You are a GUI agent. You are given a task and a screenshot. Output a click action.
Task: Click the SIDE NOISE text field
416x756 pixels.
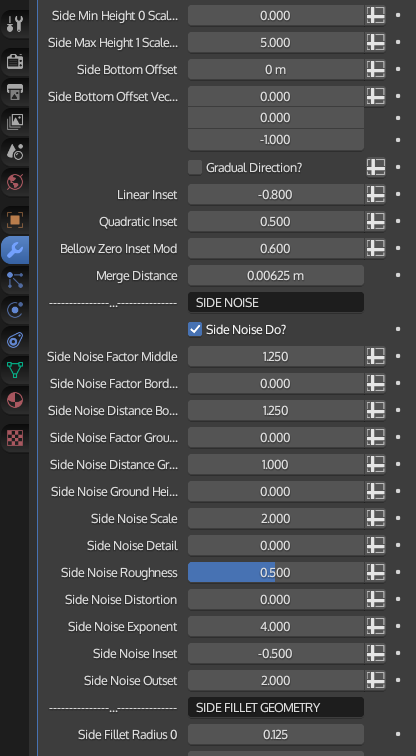click(276, 303)
